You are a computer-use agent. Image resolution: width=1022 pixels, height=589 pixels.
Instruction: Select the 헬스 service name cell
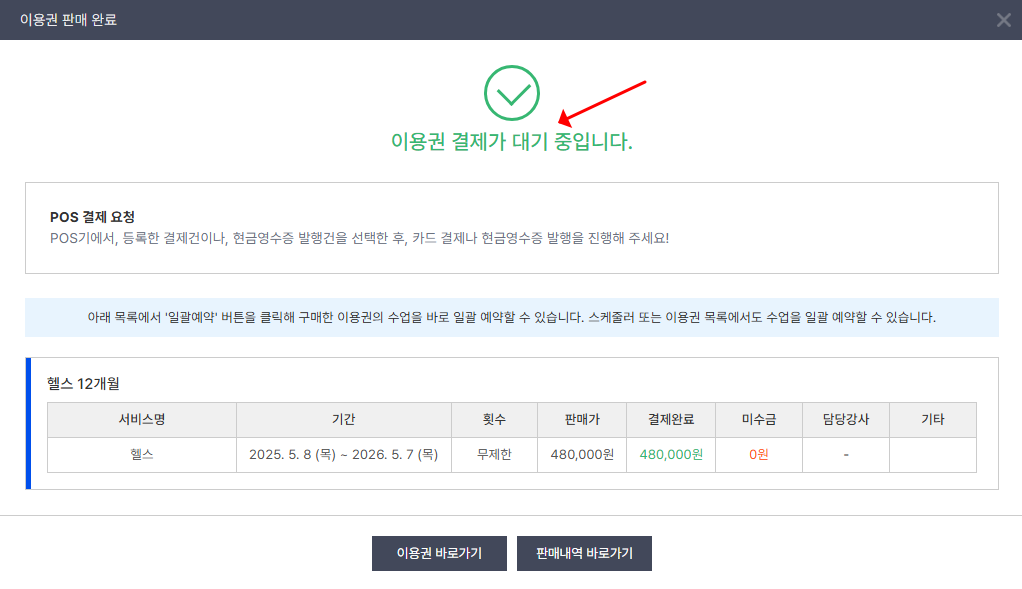[142, 455]
